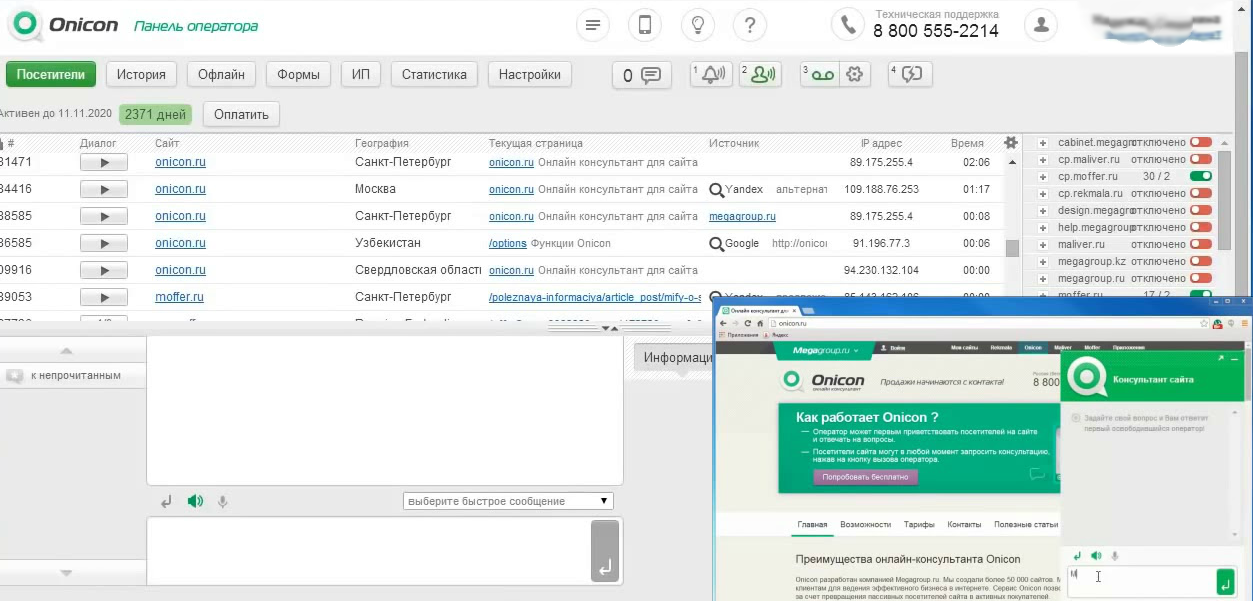
Task: Open the История tab
Action: [x=140, y=75]
